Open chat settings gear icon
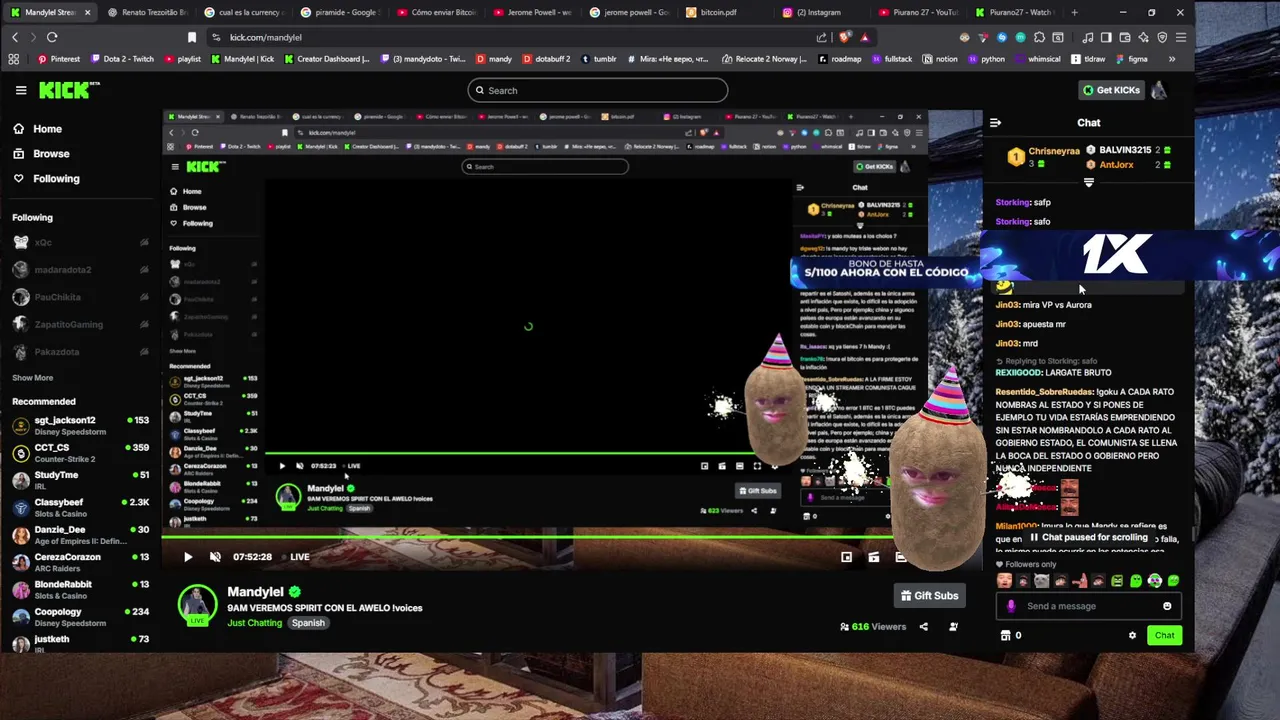 (1132, 635)
